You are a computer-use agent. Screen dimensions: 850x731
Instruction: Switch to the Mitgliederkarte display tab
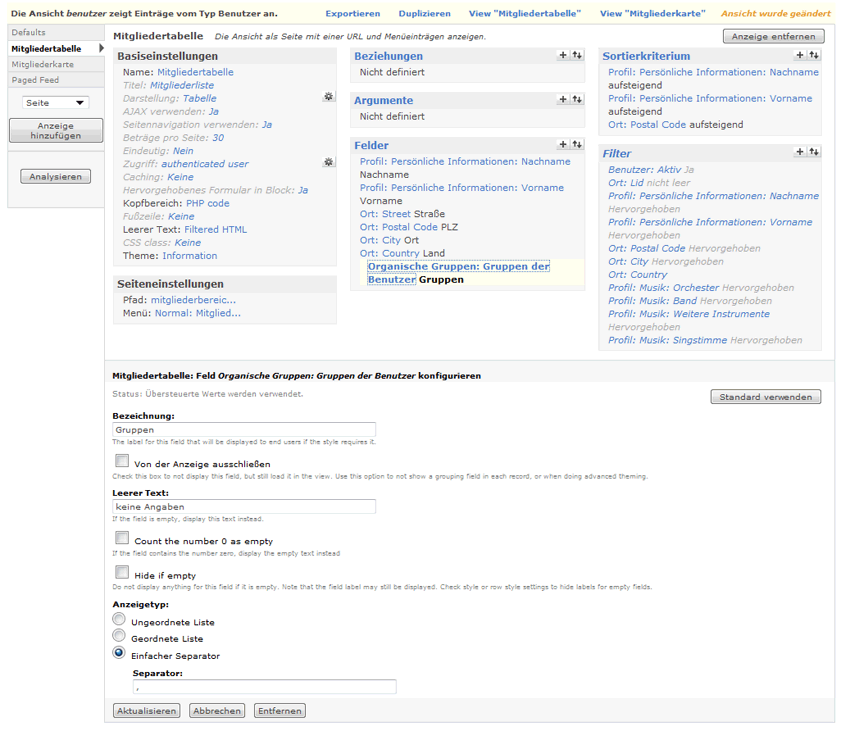[43, 64]
